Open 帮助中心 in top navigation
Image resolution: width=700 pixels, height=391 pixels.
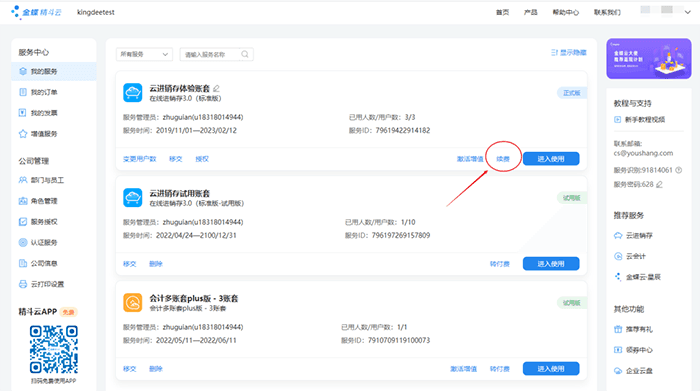[566, 12]
